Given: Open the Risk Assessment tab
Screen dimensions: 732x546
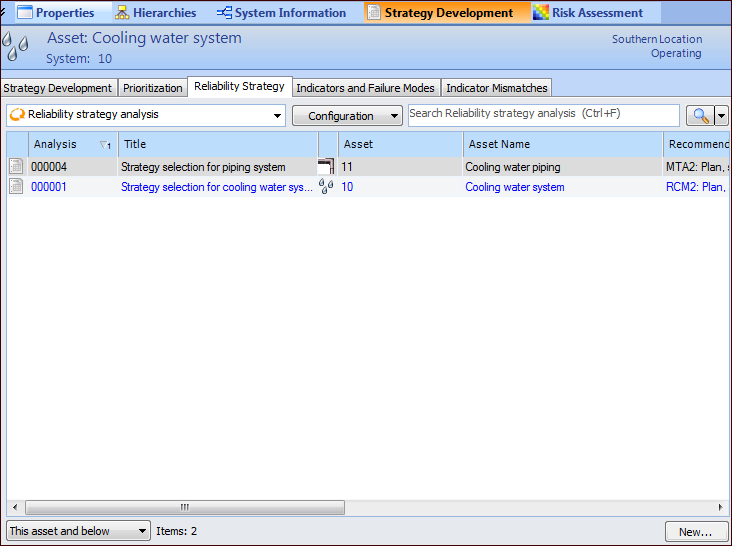Looking at the screenshot, I should click(x=589, y=13).
